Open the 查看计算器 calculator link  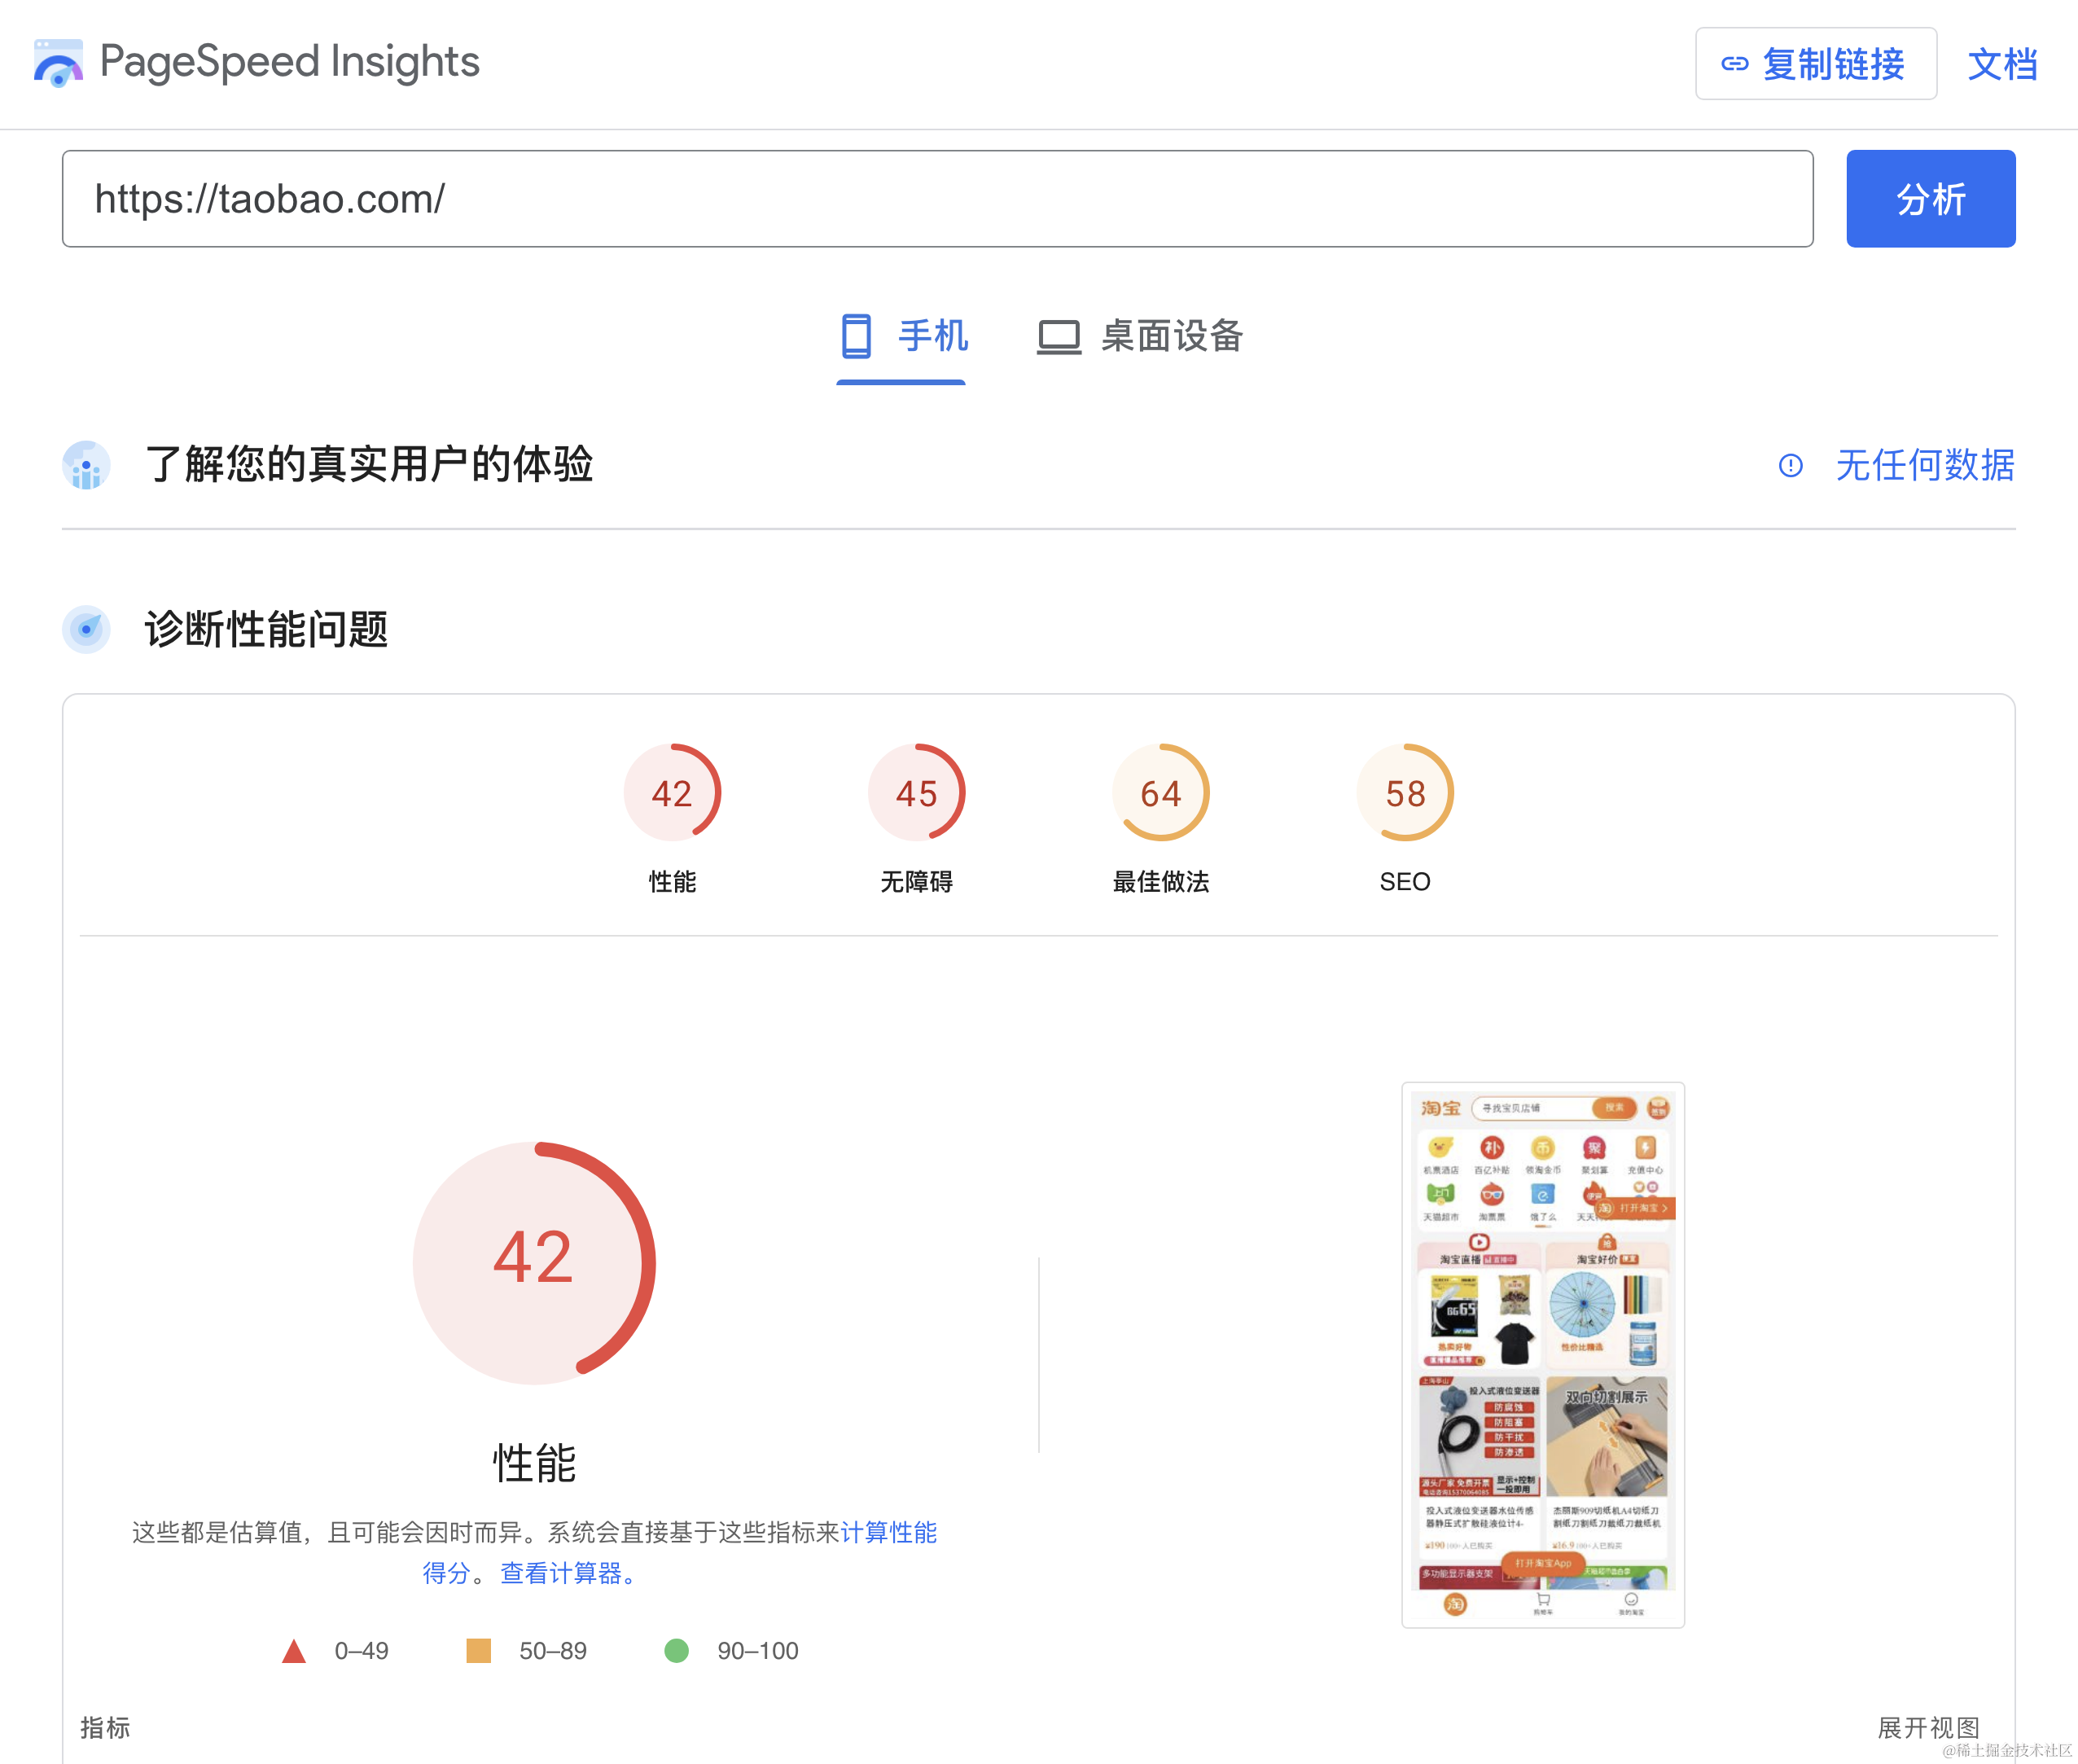[560, 1573]
